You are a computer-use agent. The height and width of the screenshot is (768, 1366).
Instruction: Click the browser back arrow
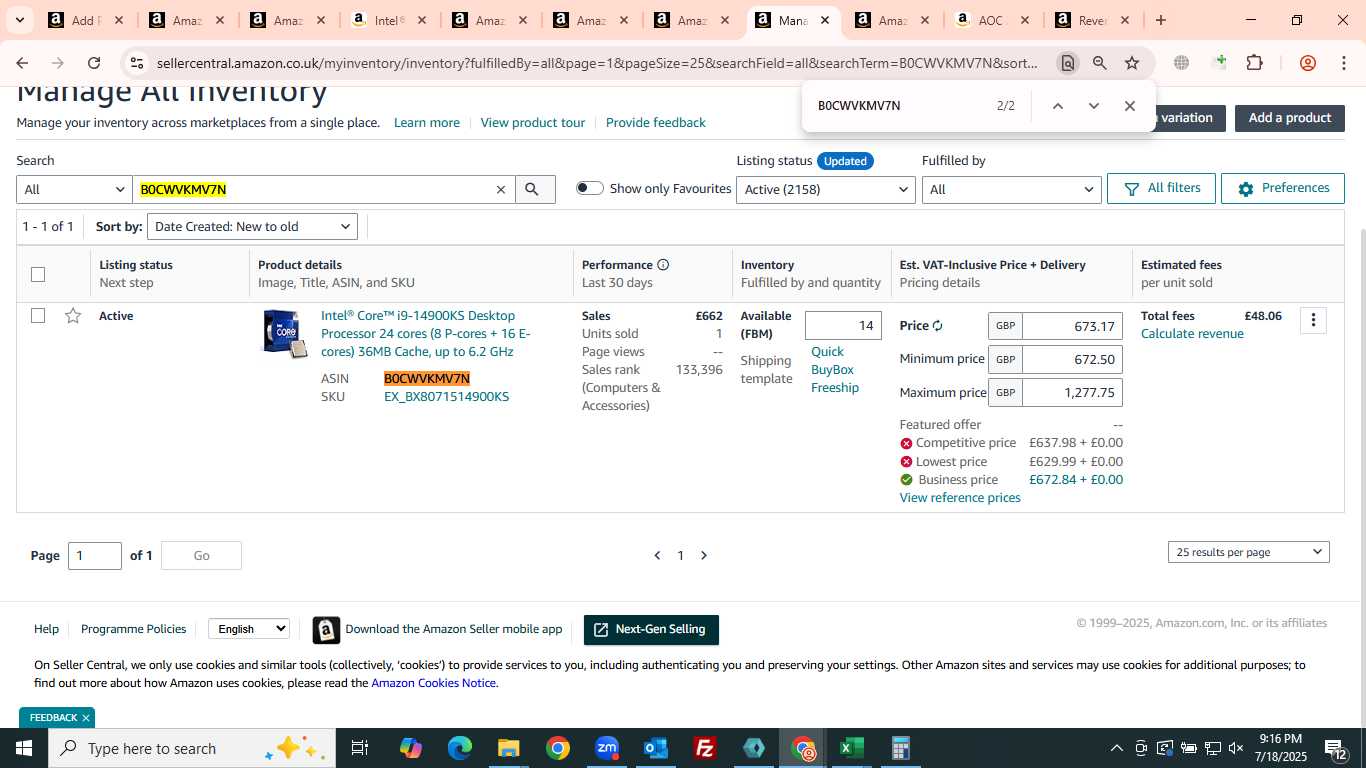[22, 63]
